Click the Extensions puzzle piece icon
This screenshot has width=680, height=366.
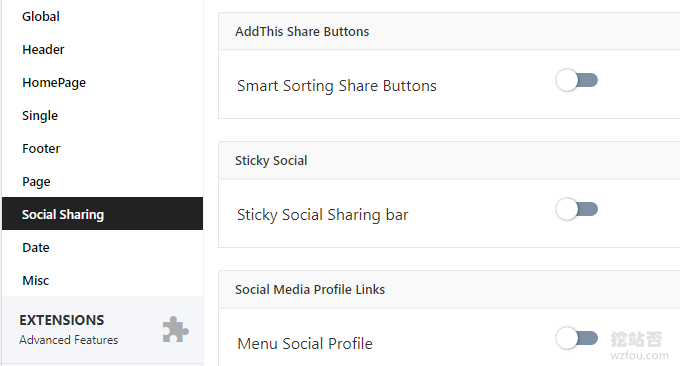click(x=176, y=330)
